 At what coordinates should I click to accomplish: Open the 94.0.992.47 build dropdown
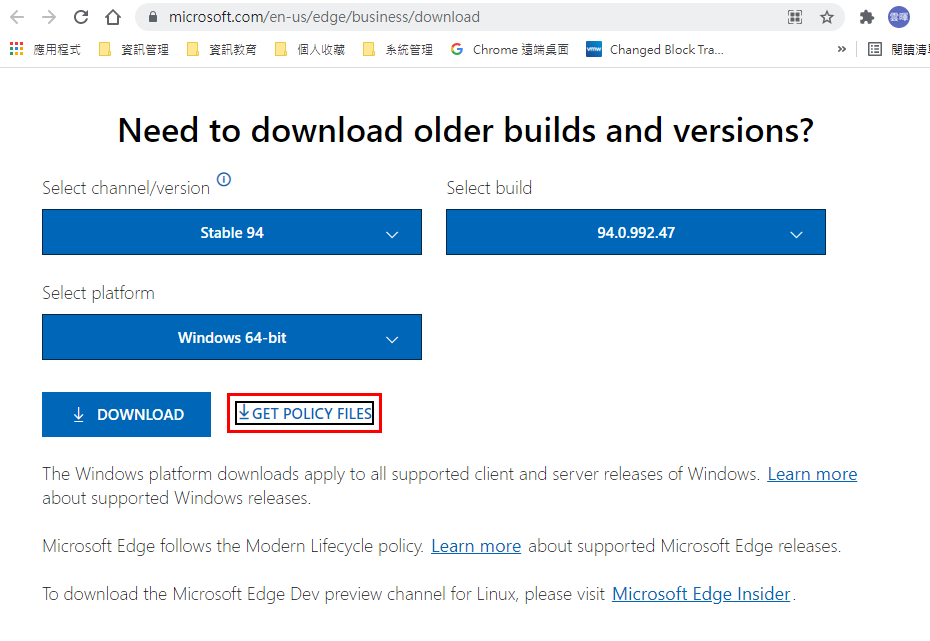pos(636,232)
